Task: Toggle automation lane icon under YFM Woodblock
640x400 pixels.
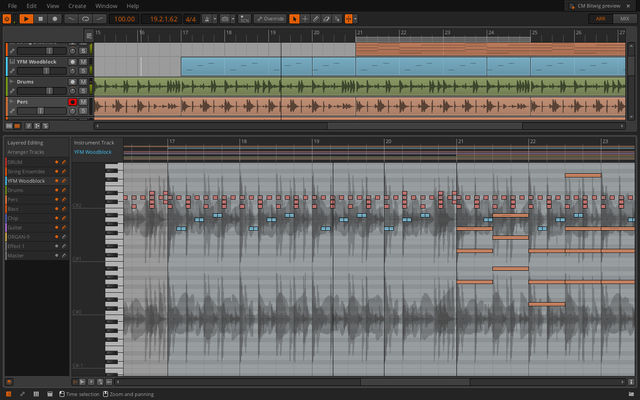Action: coord(12,71)
